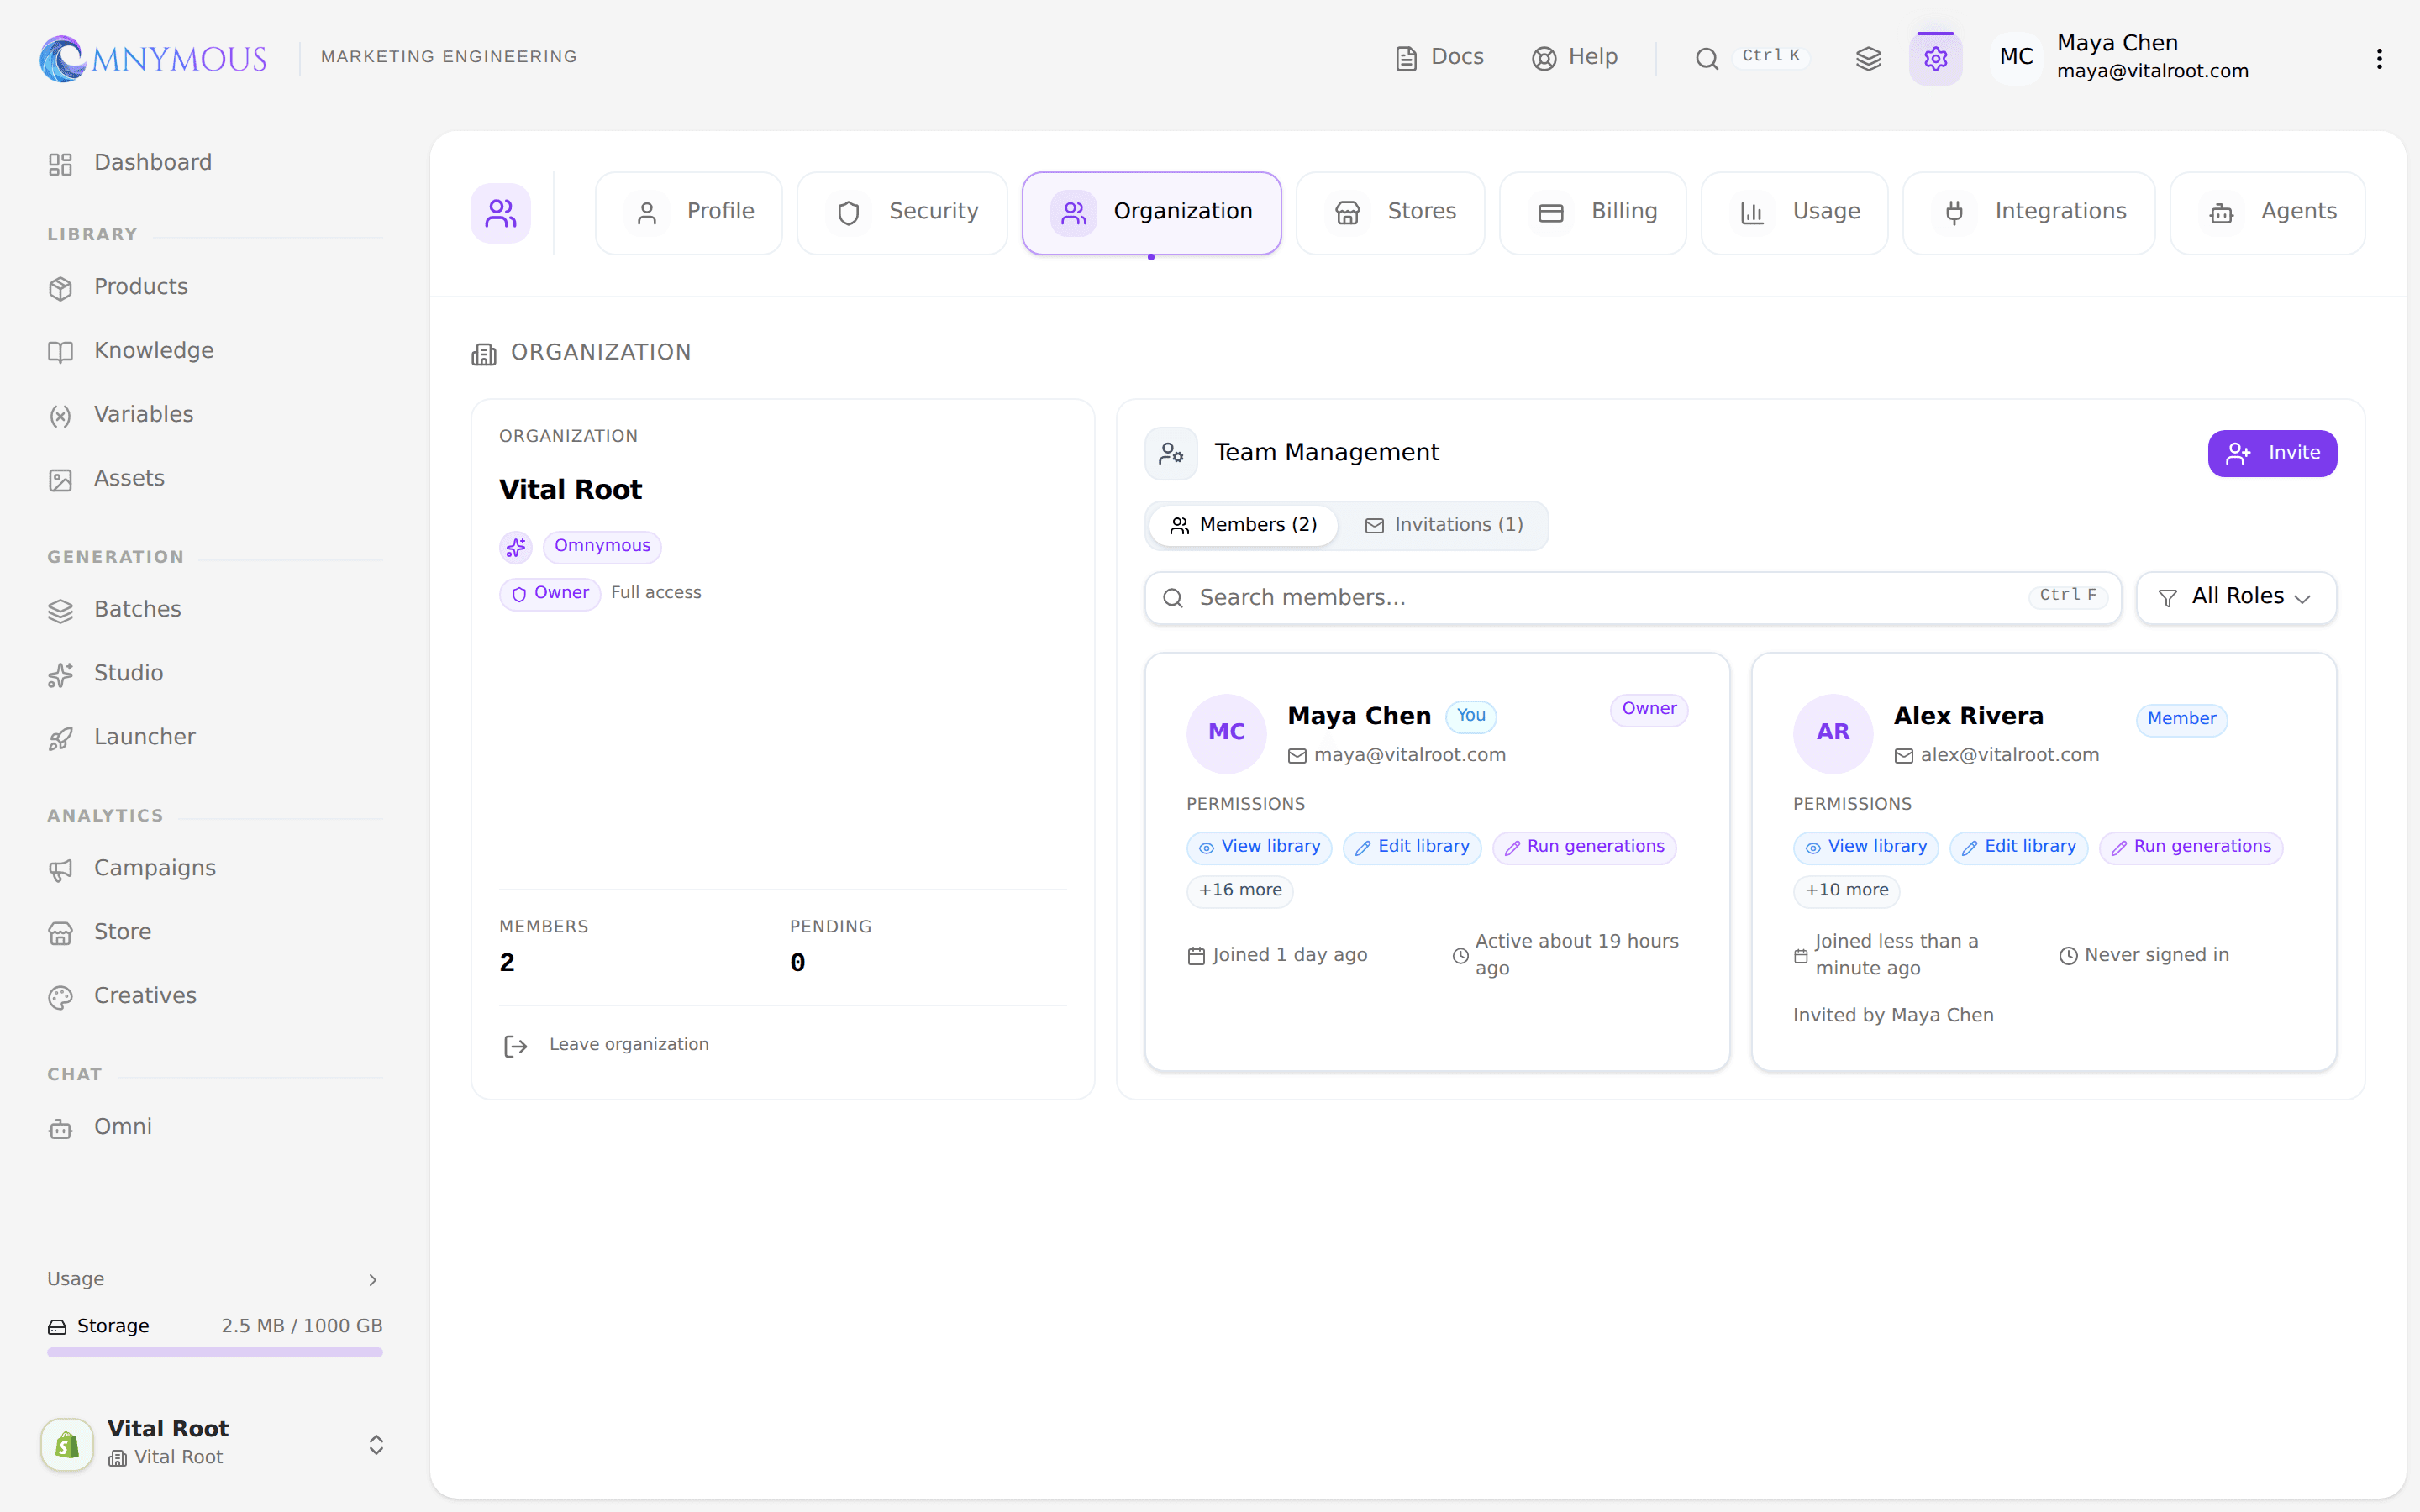Open Assets in sidebar

pos(215,479)
